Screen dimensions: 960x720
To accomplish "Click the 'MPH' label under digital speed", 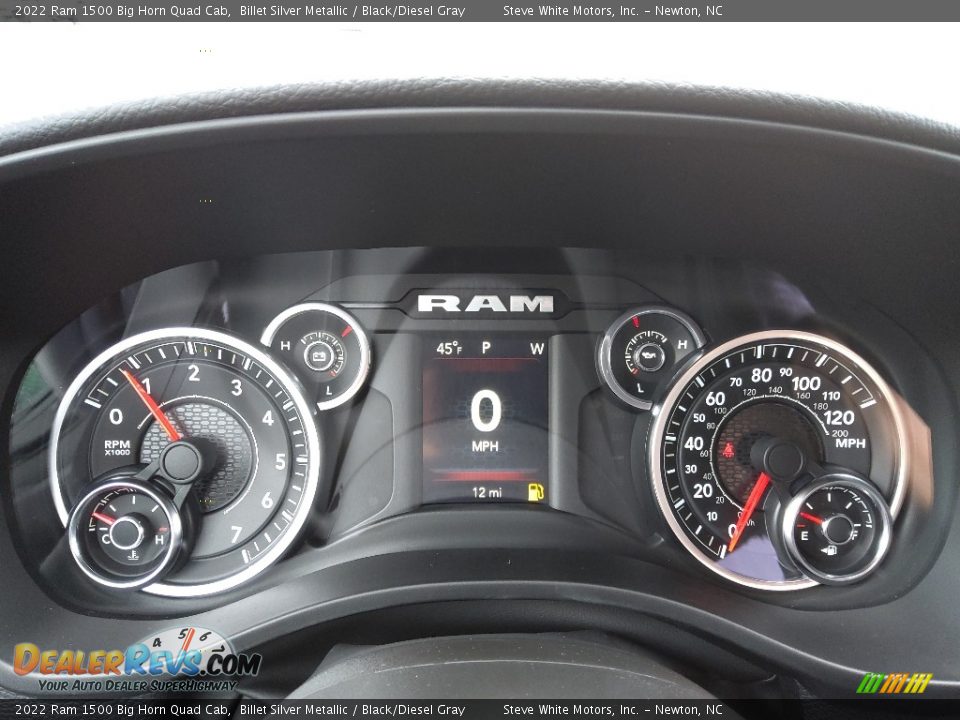I will point(485,447).
